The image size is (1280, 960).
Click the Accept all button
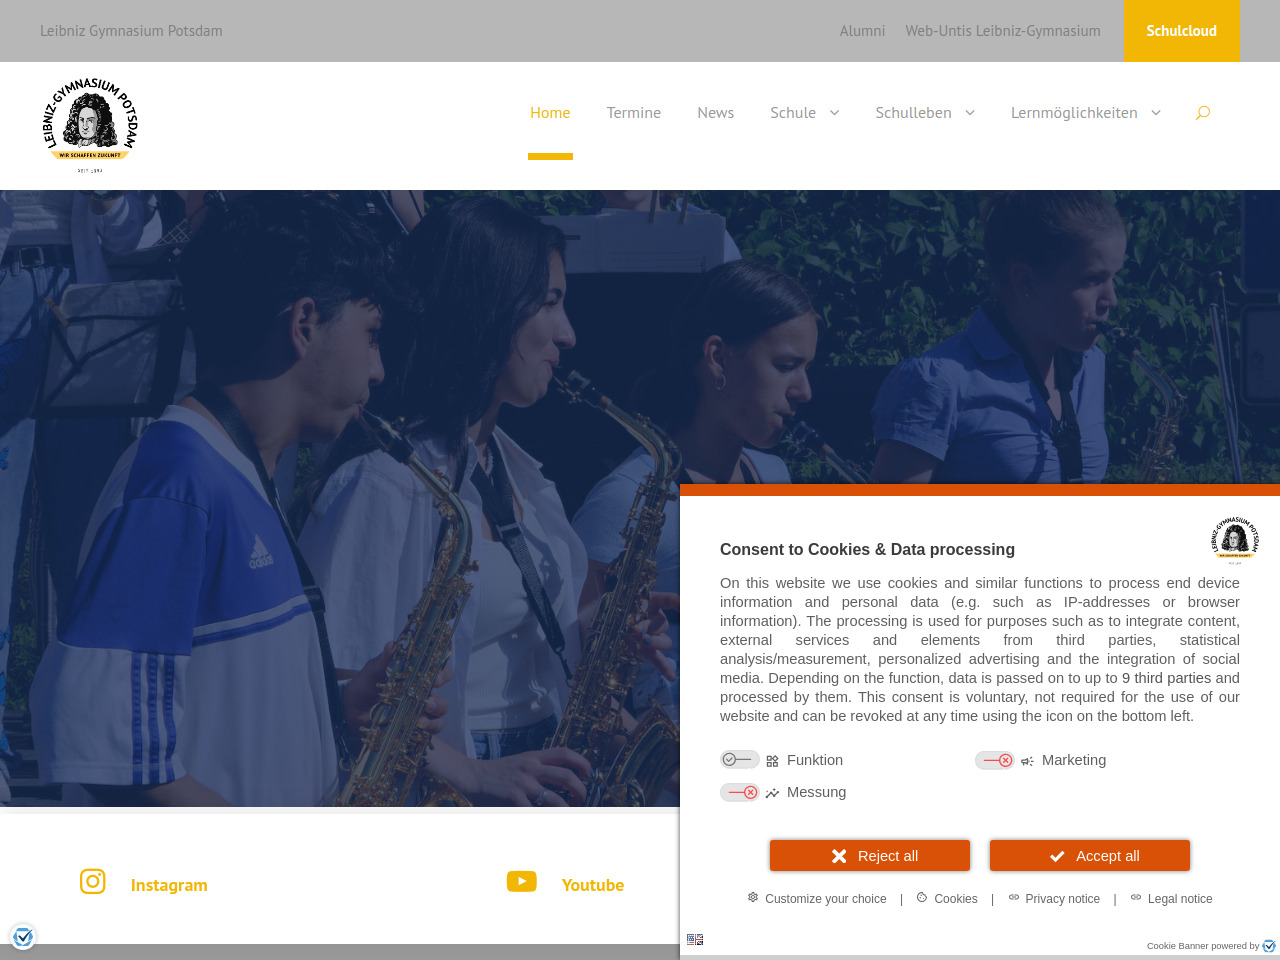click(x=1090, y=855)
